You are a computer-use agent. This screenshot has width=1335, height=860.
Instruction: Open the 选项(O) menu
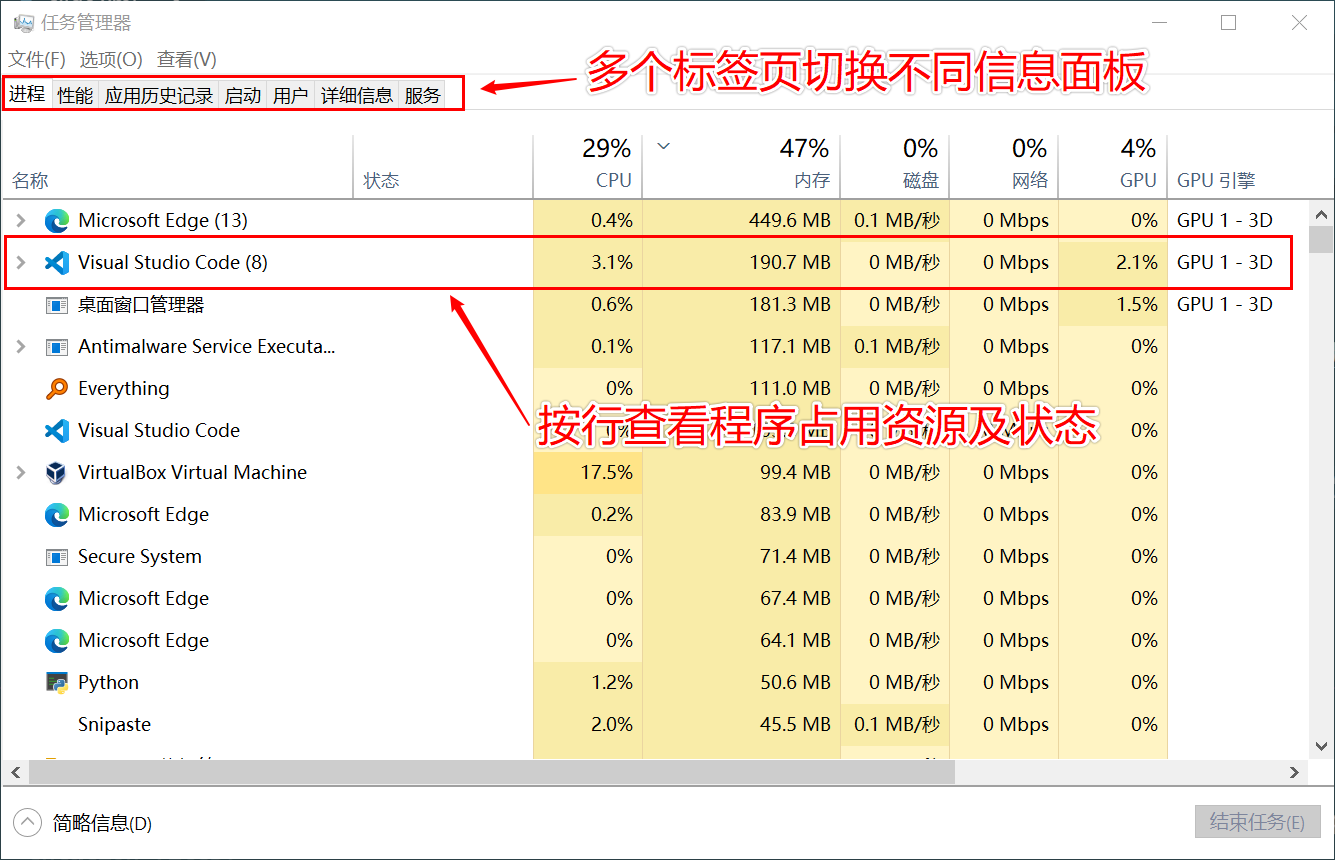coord(111,60)
